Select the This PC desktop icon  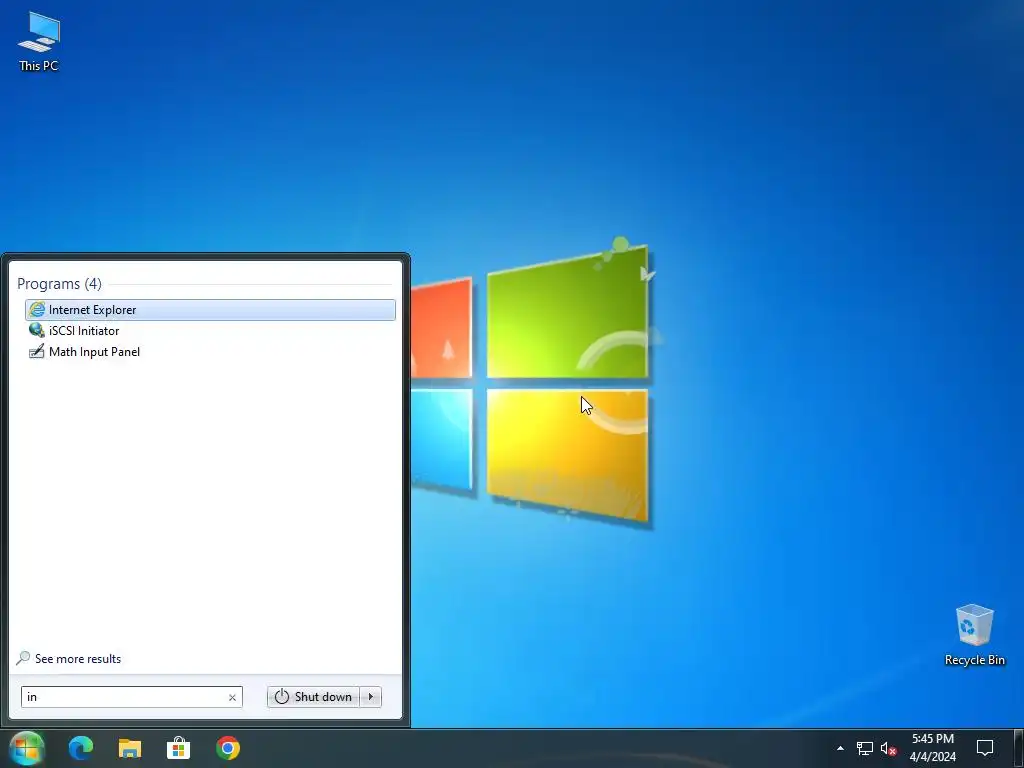coord(39,41)
